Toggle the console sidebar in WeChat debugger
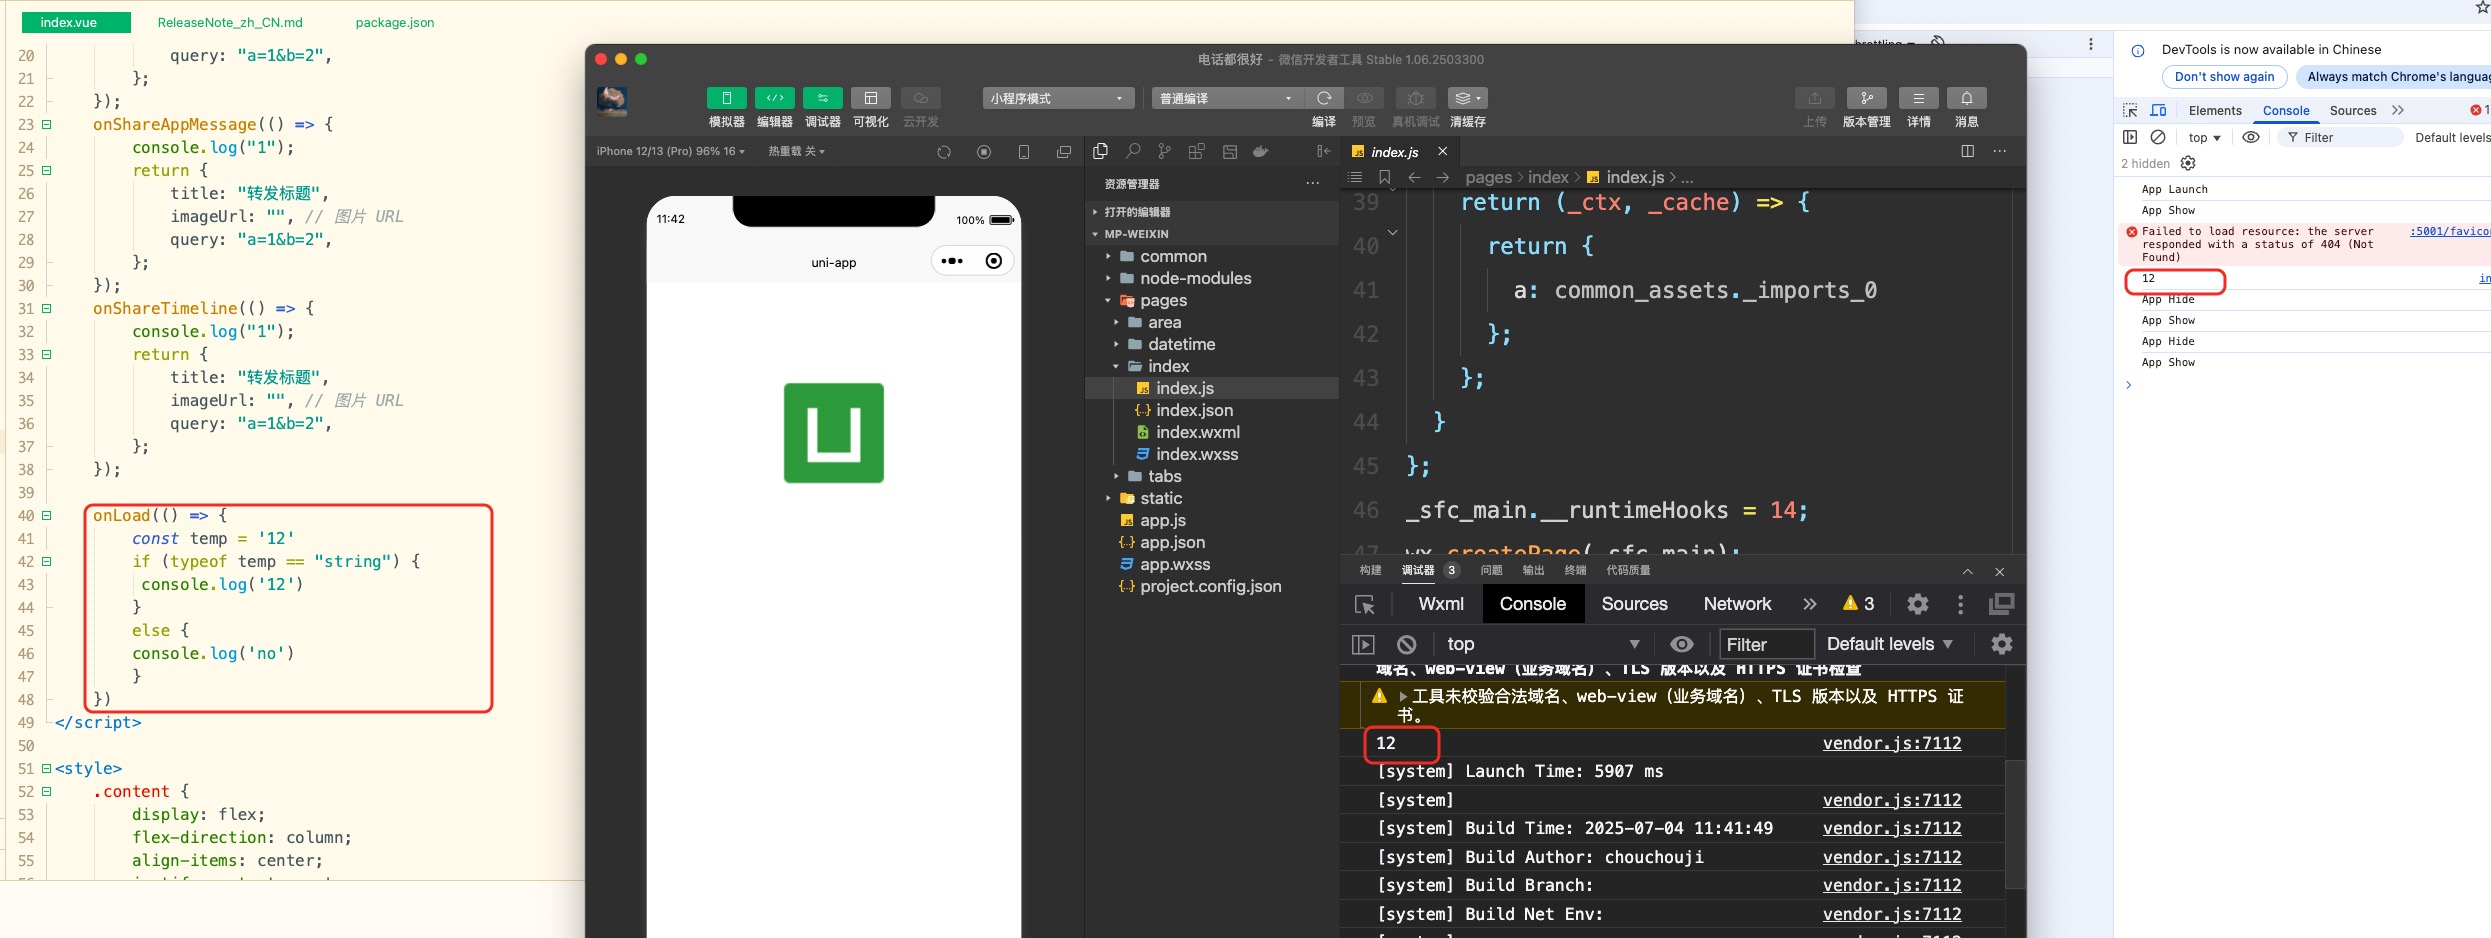Image resolution: width=2491 pixels, height=938 pixels. point(1363,644)
